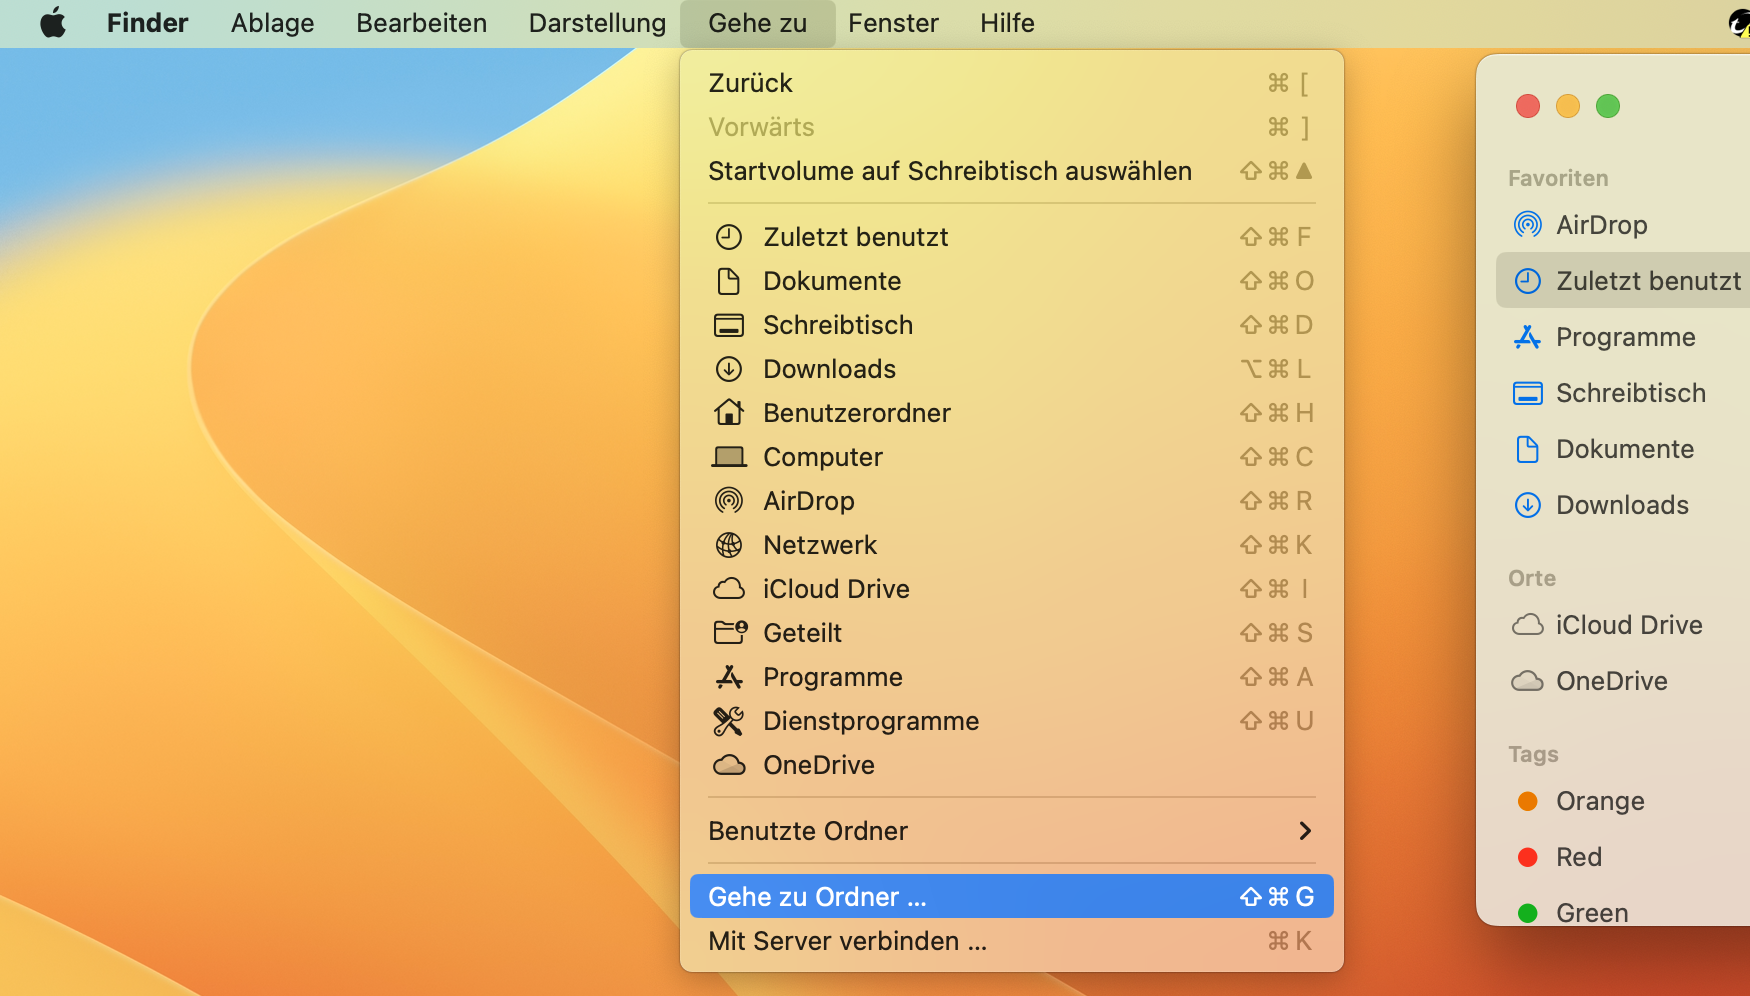Click the house icon for Benutzerordner
The width and height of the screenshot is (1750, 996).
coord(729,413)
